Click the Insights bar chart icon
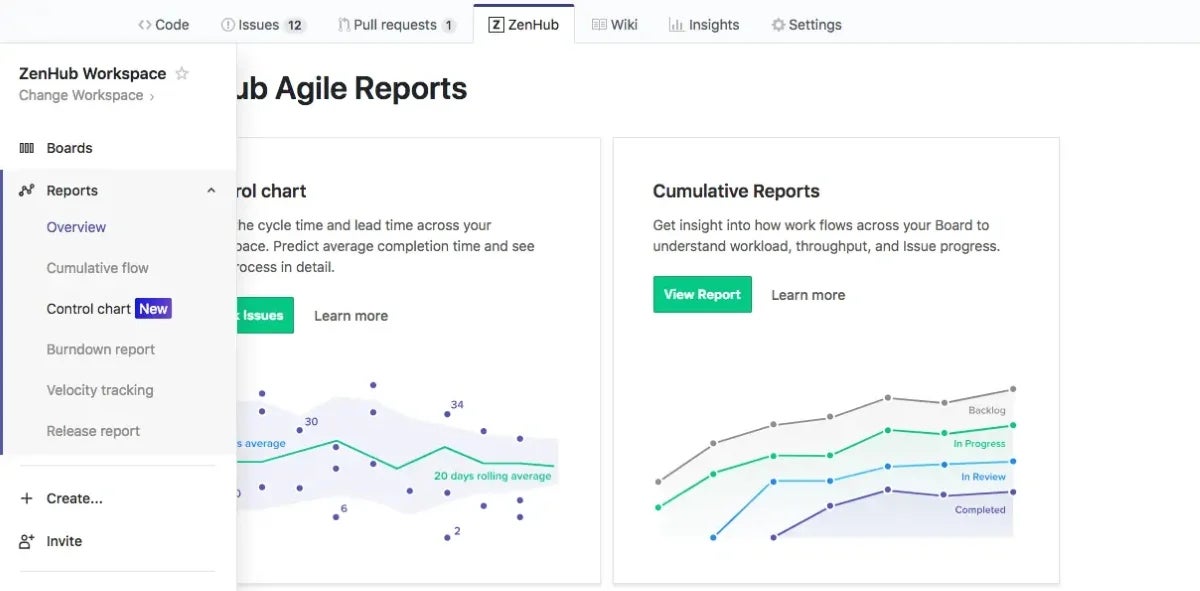This screenshot has height=591, width=1200. [674, 24]
